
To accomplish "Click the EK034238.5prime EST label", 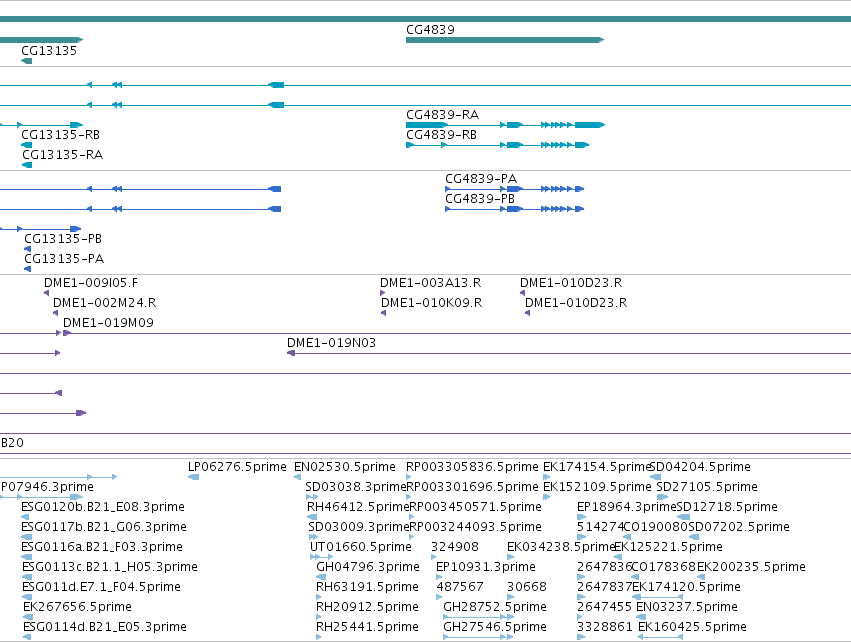I will 560,547.
